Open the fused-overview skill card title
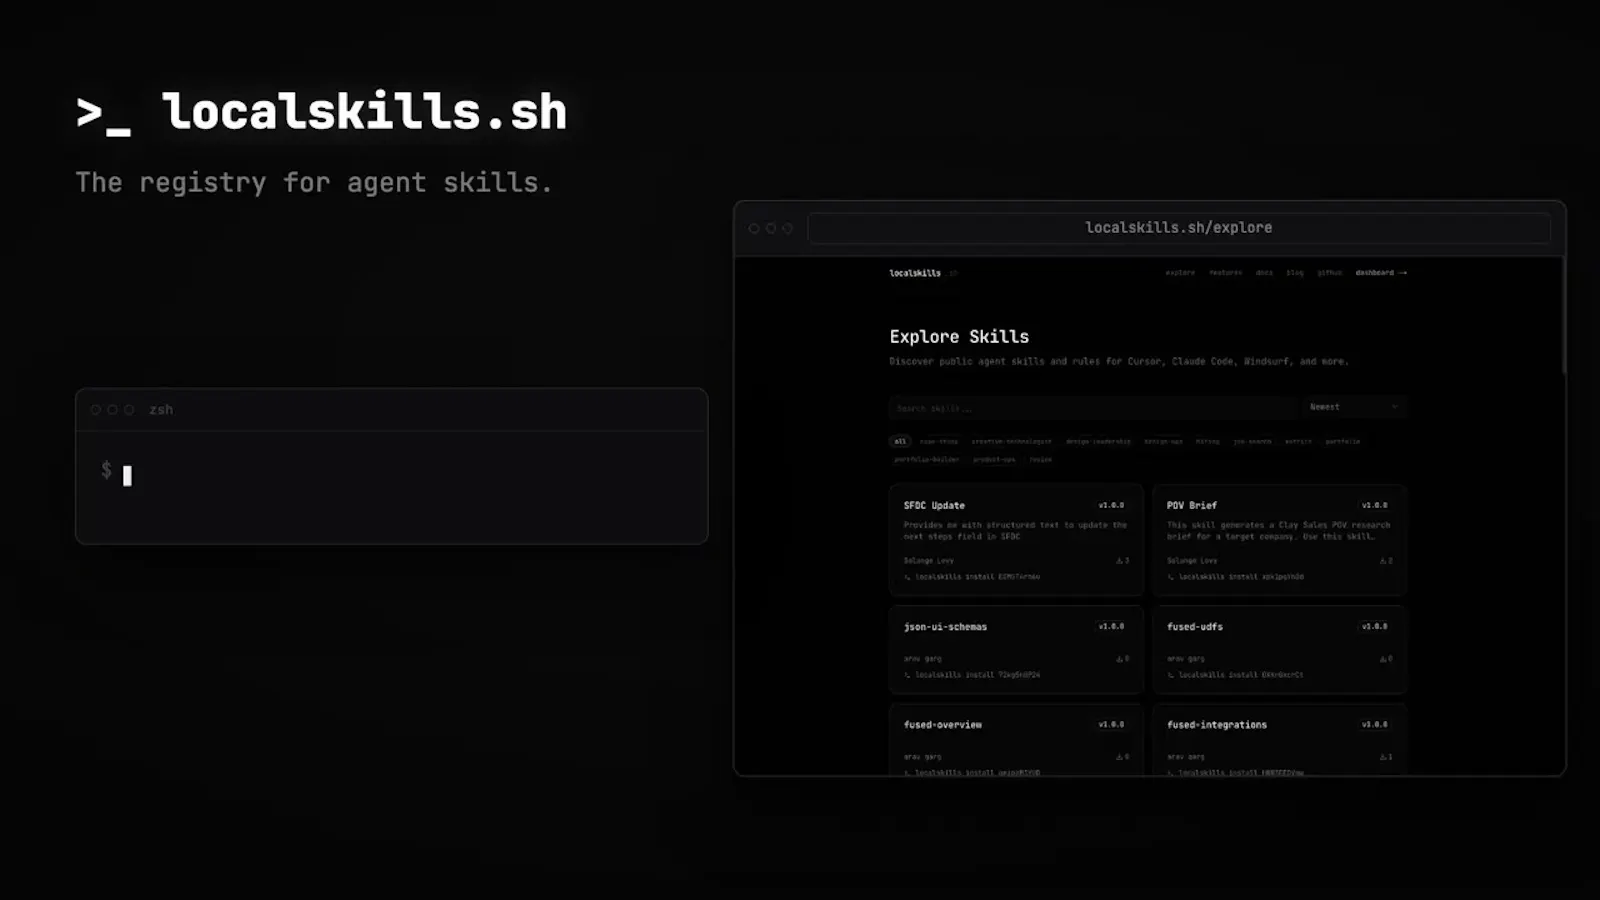This screenshot has width=1600, height=900. (x=943, y=725)
